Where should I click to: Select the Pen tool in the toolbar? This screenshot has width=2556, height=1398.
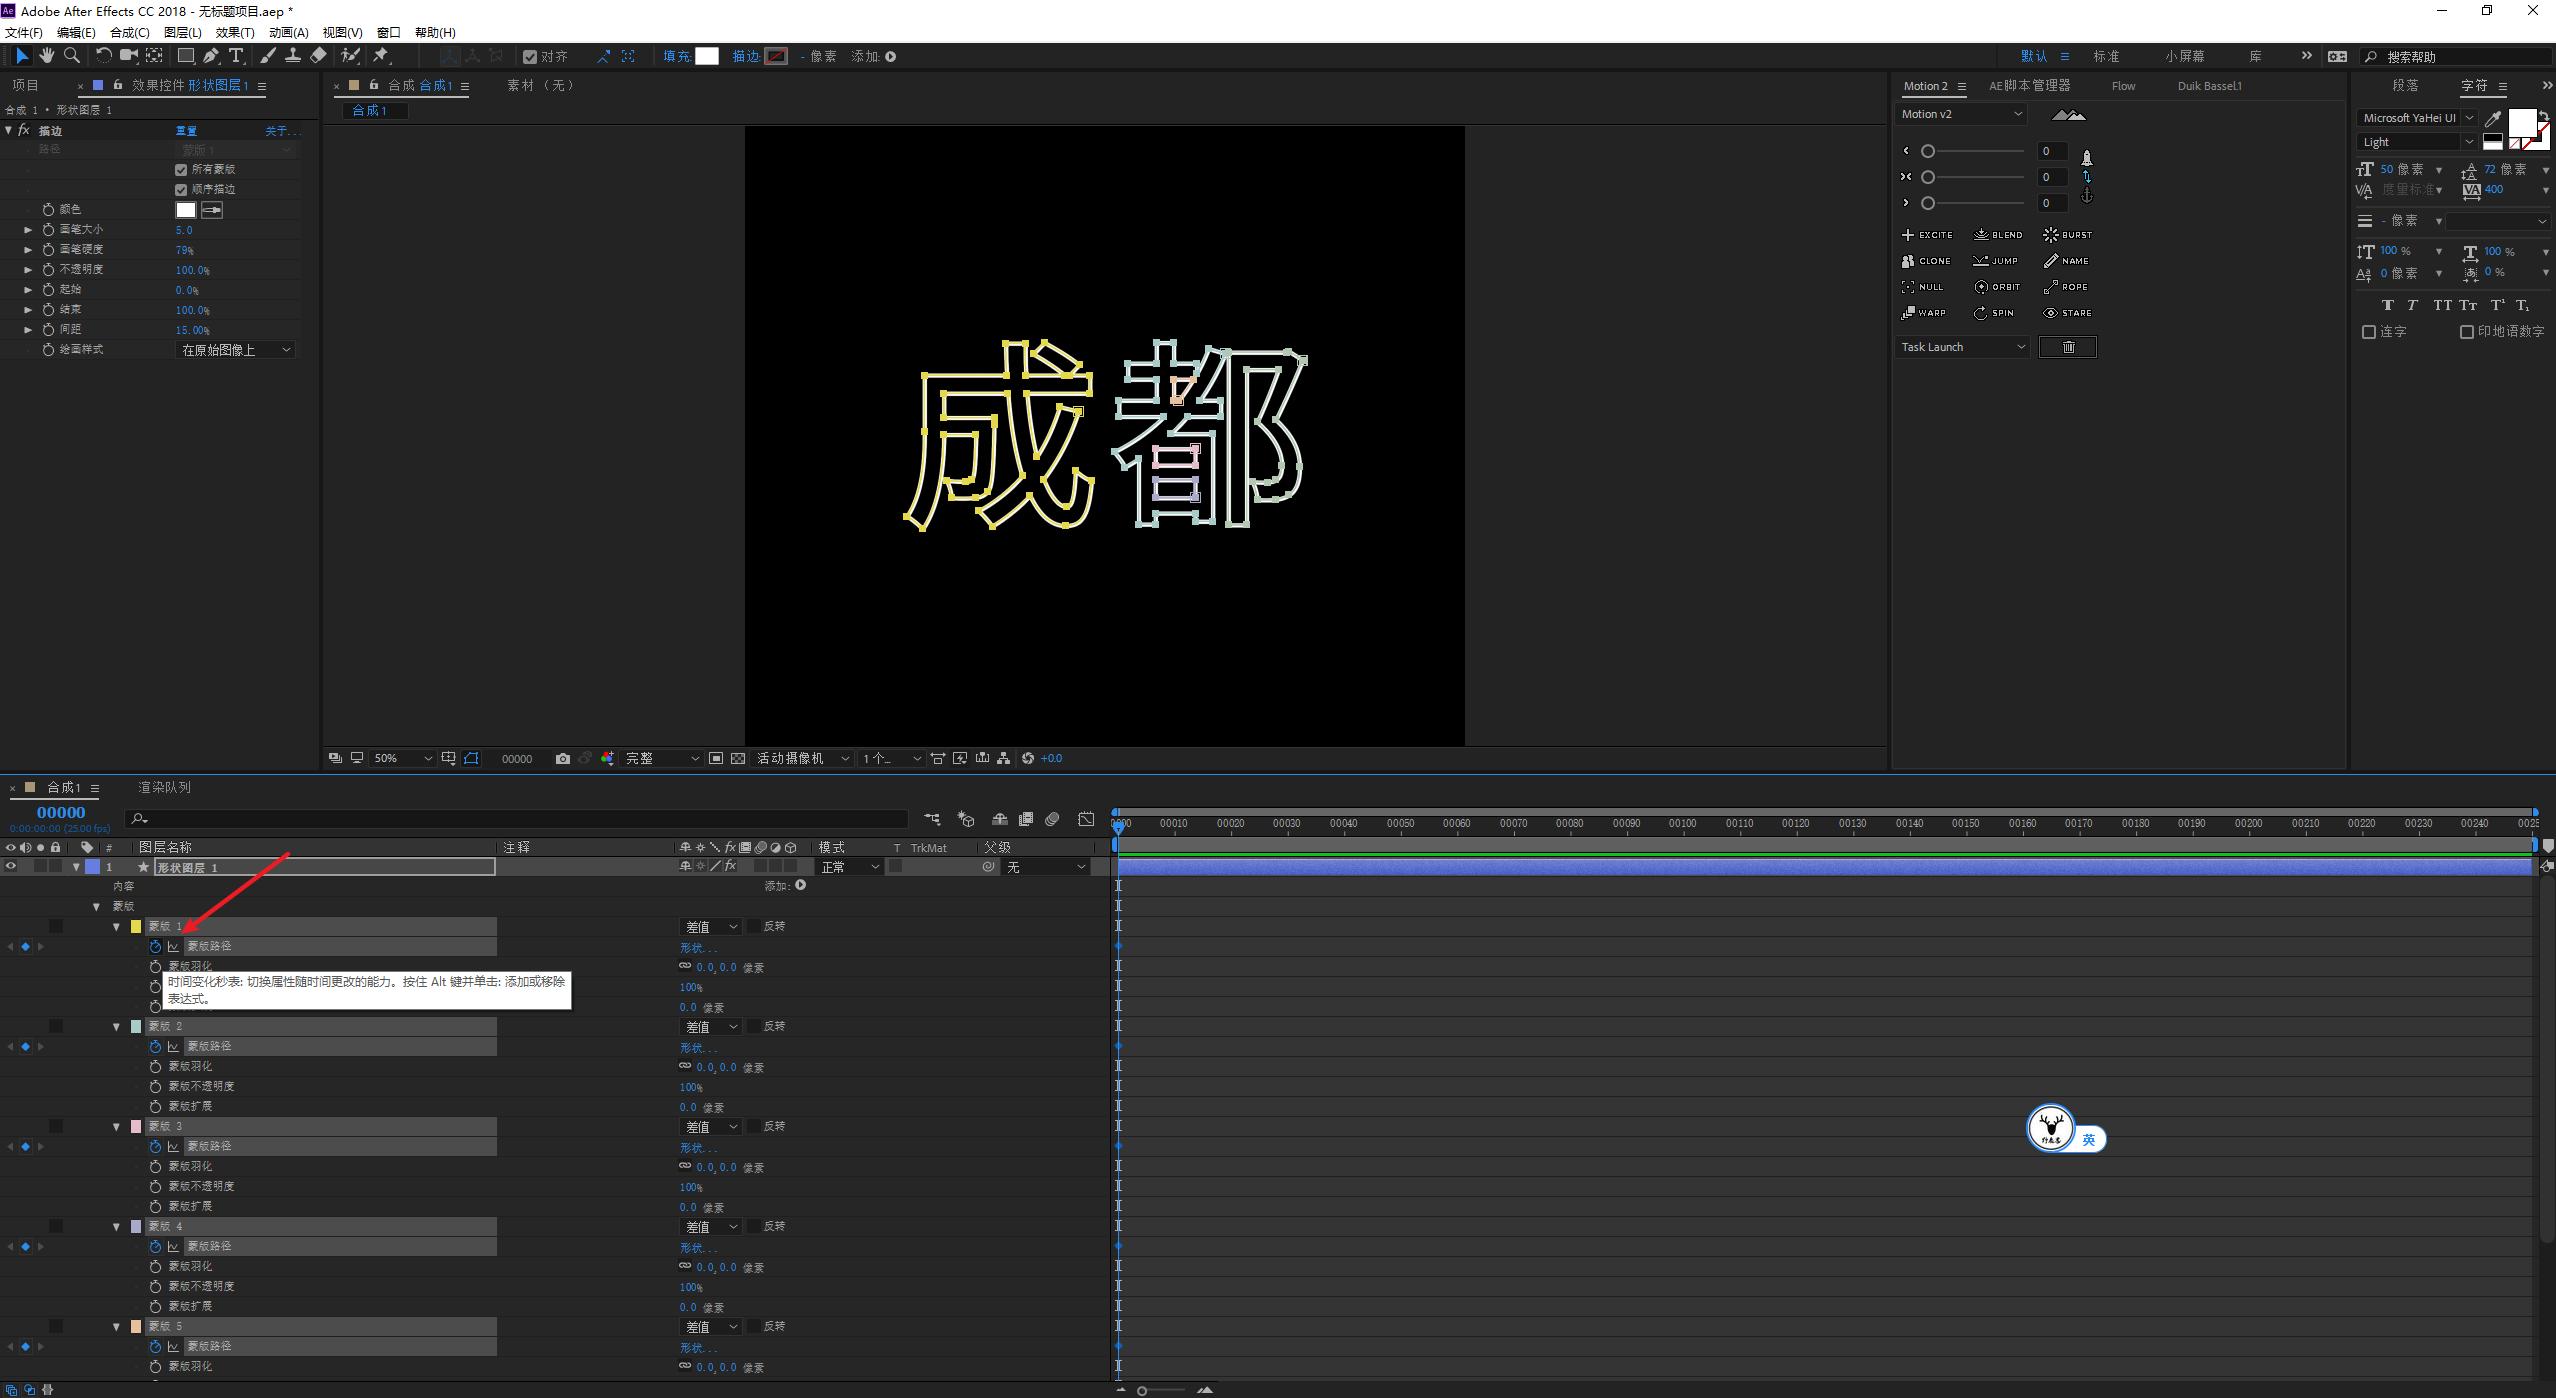point(210,56)
